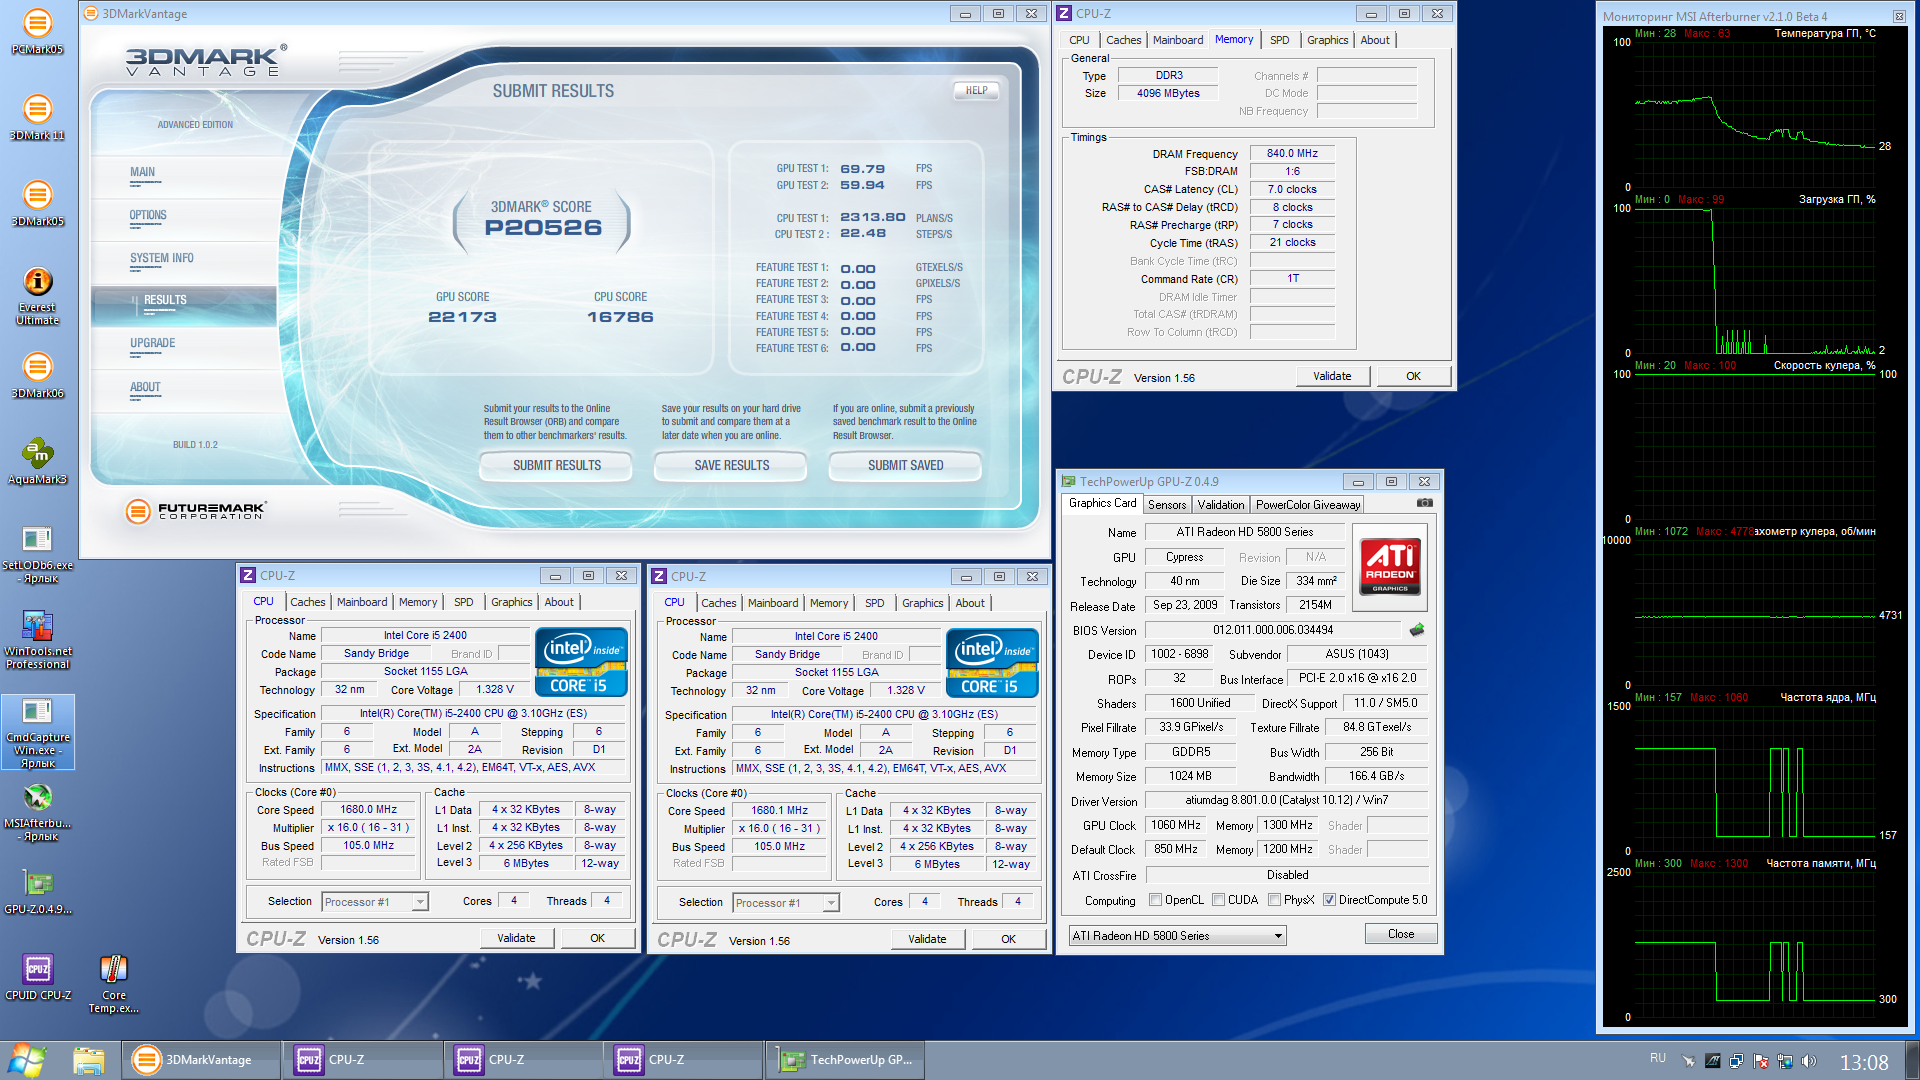Open the Everest Ultimate desktop icon
Viewport: 1920px width, 1080px height.
[37, 294]
